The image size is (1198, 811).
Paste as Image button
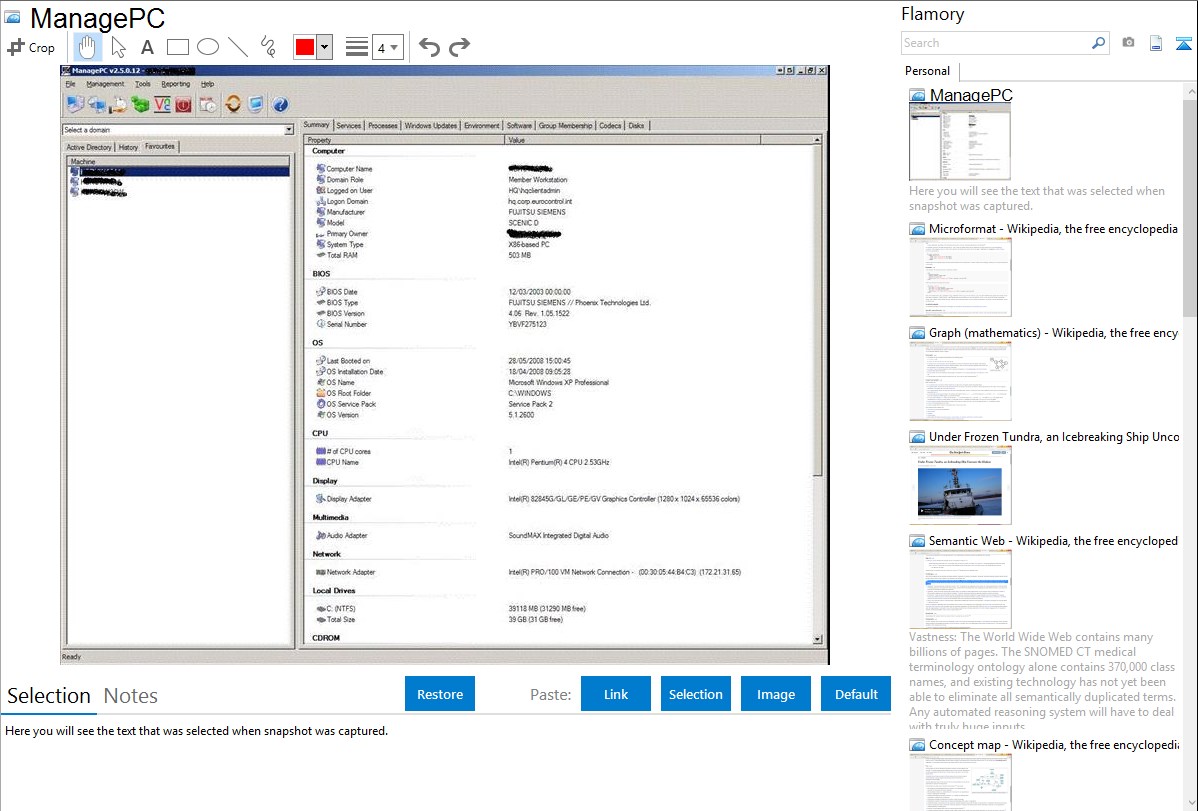point(775,694)
